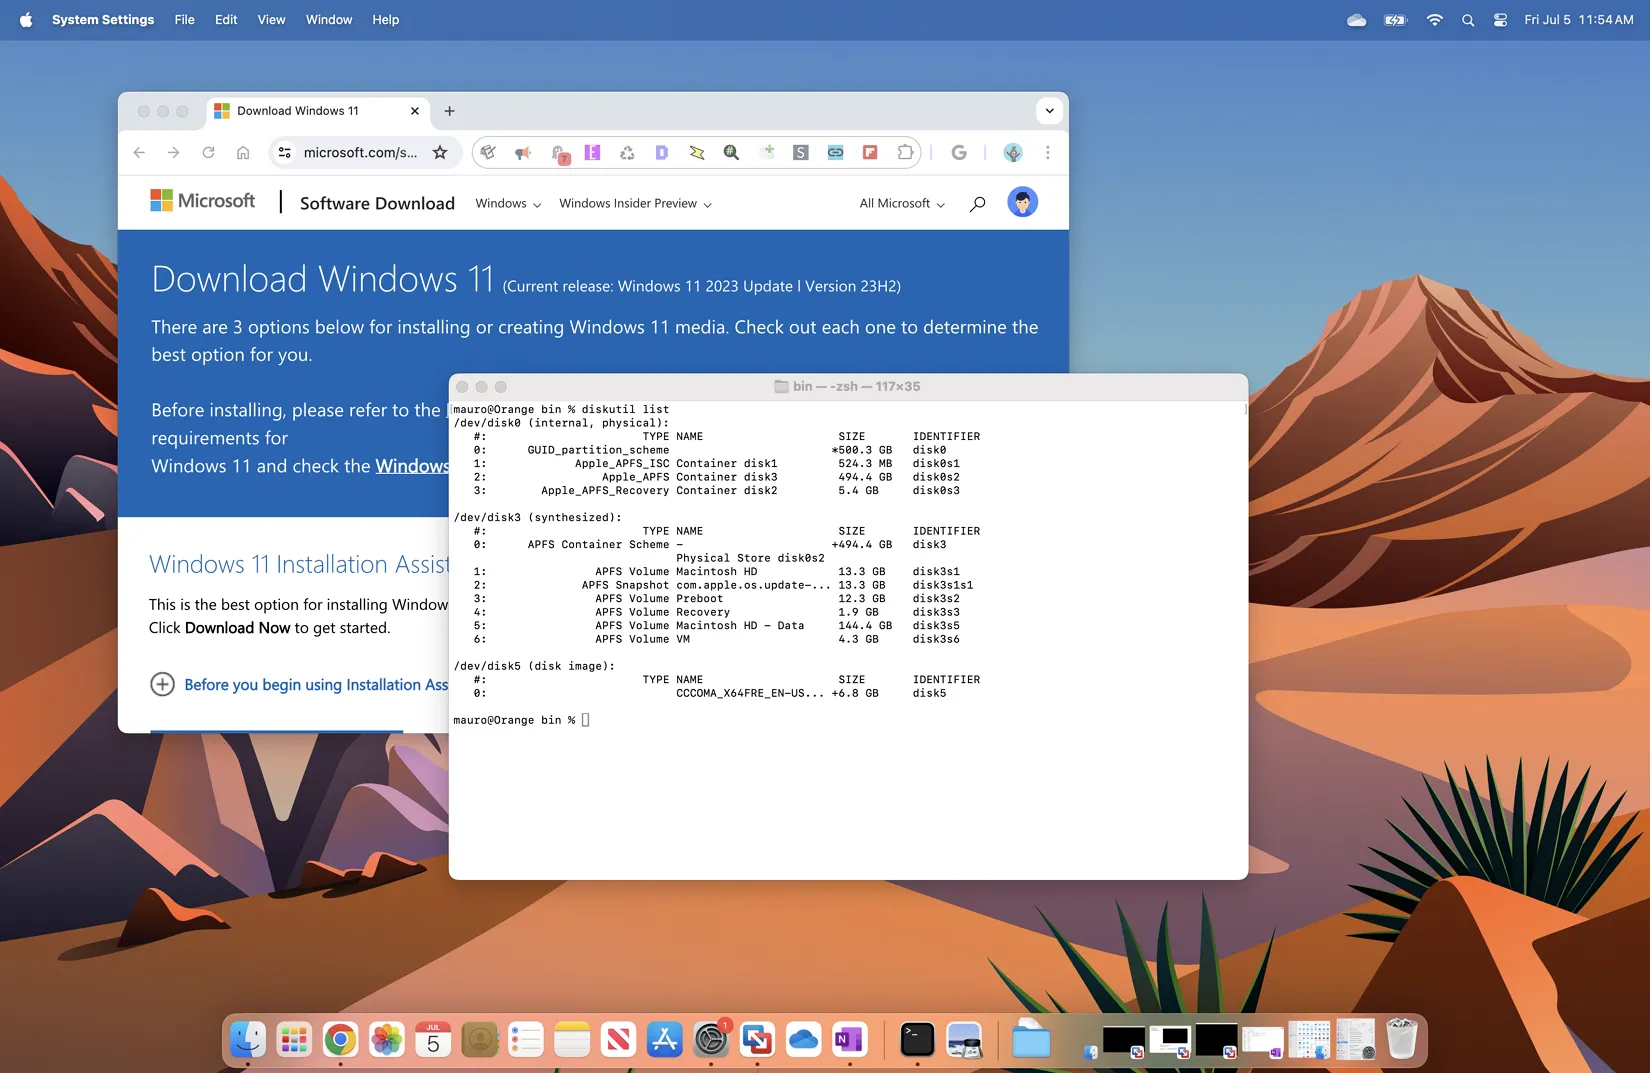Reload the Download Windows 11 page

click(x=208, y=153)
